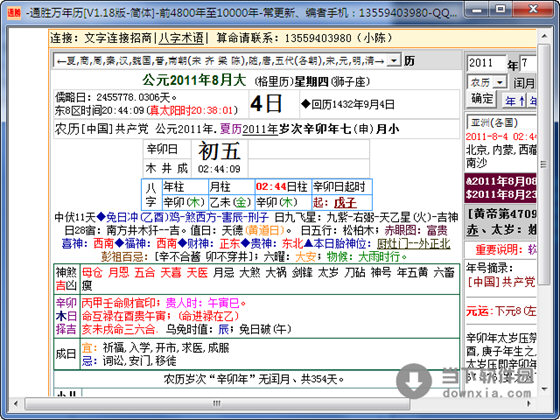
Task: Click the 文字连接招商 link
Action: pos(118,38)
